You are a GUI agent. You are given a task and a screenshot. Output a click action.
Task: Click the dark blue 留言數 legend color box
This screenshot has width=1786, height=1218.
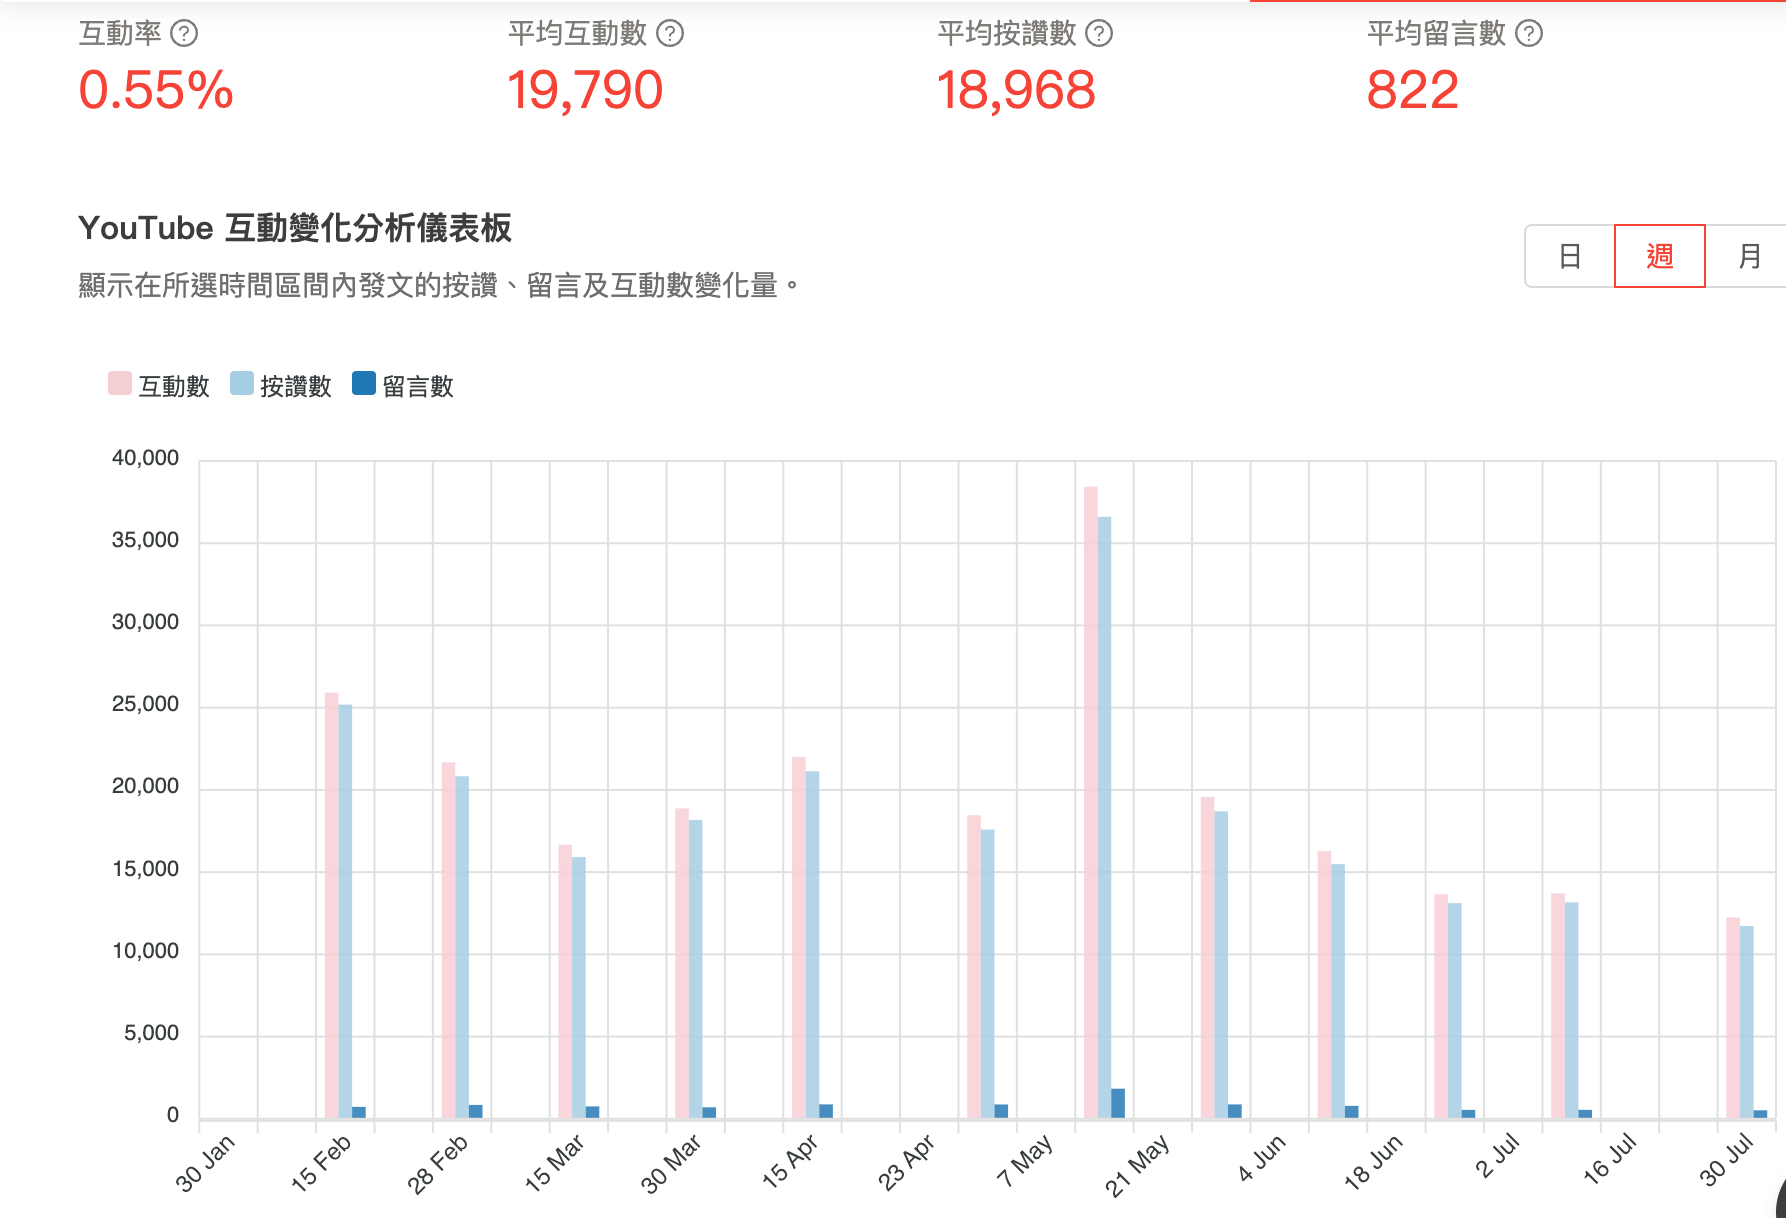[x=364, y=384]
